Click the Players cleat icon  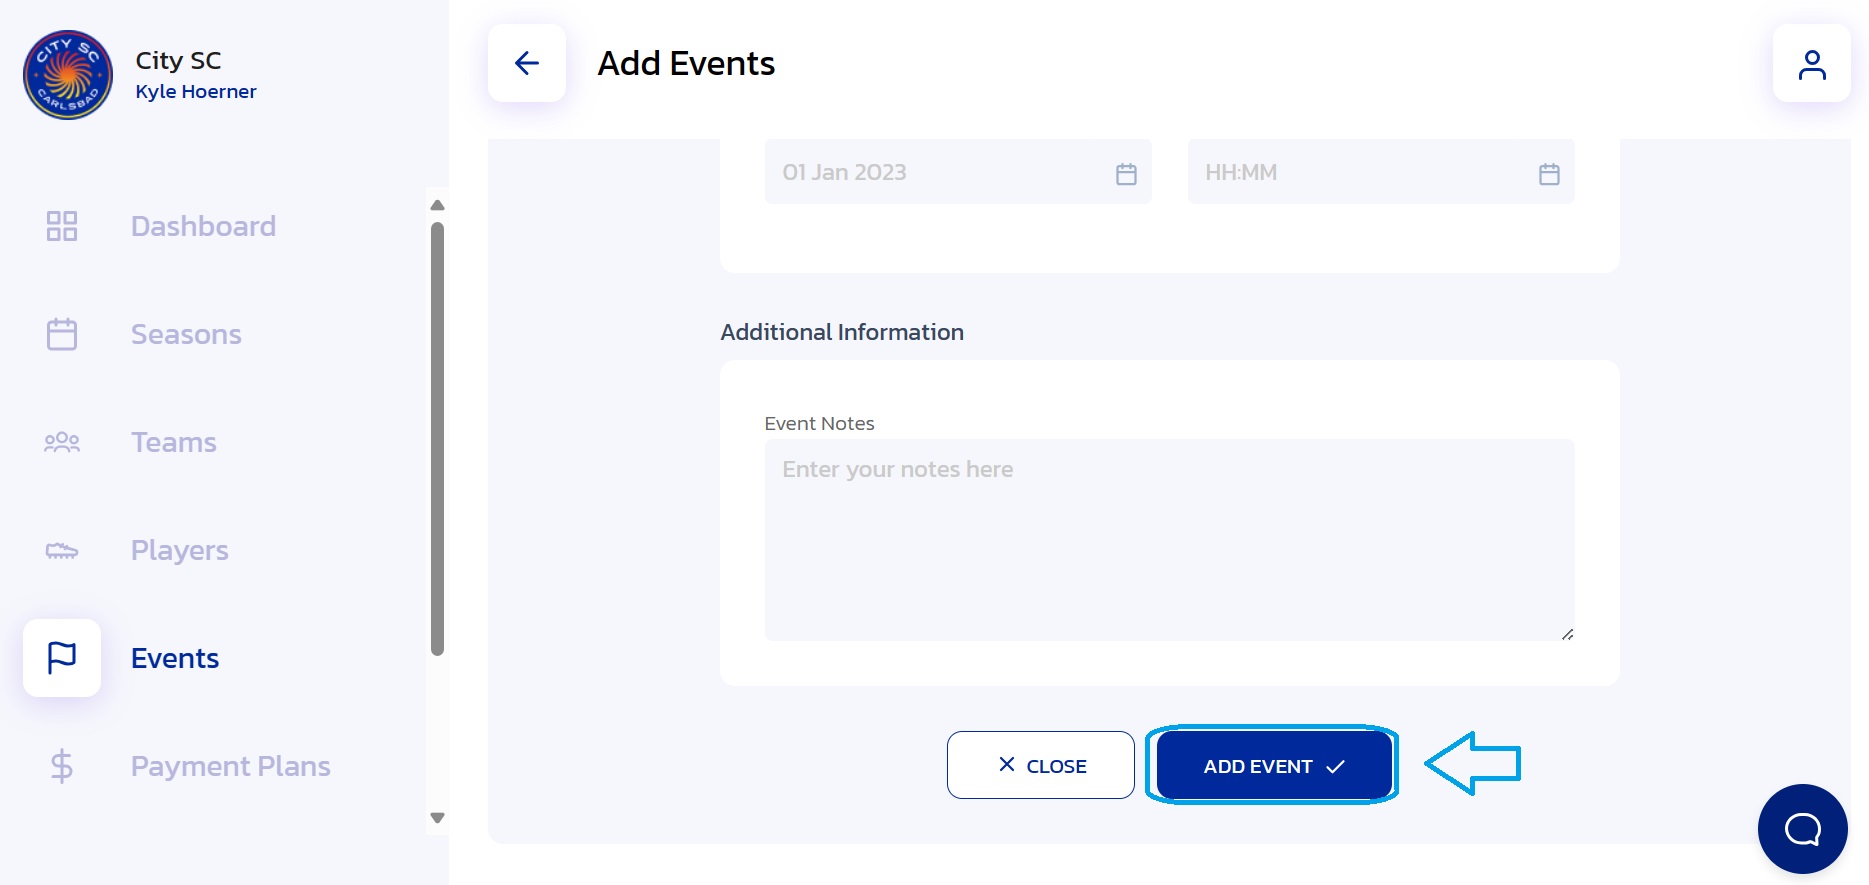coord(62,550)
